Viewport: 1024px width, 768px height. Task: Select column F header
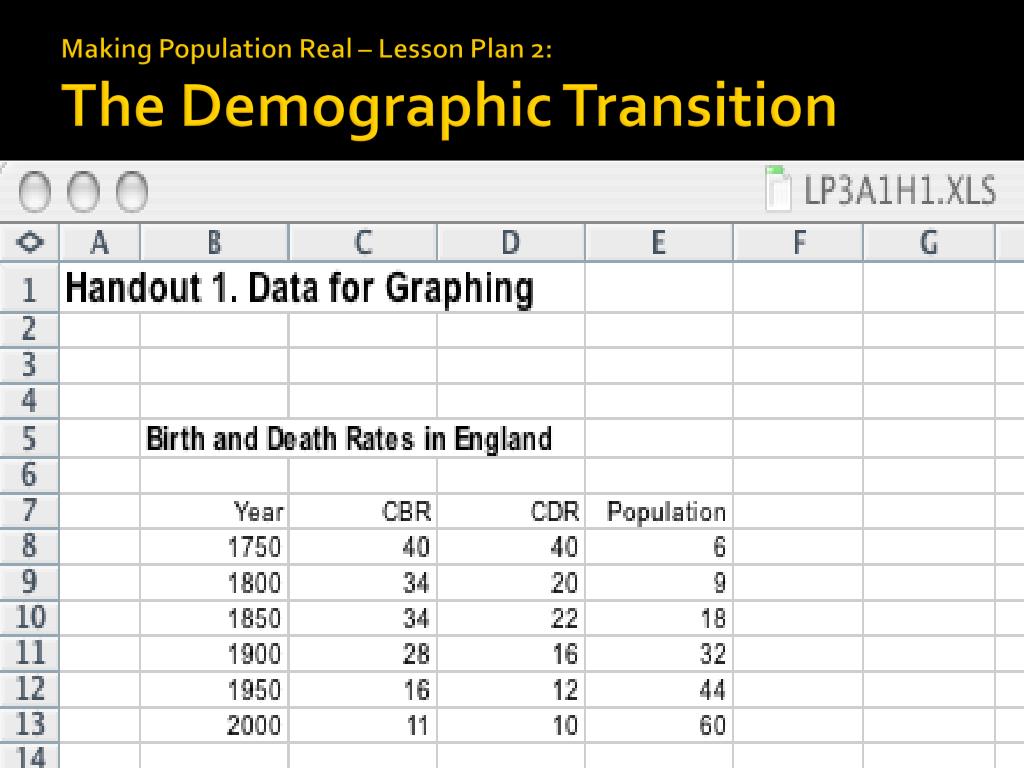click(798, 242)
